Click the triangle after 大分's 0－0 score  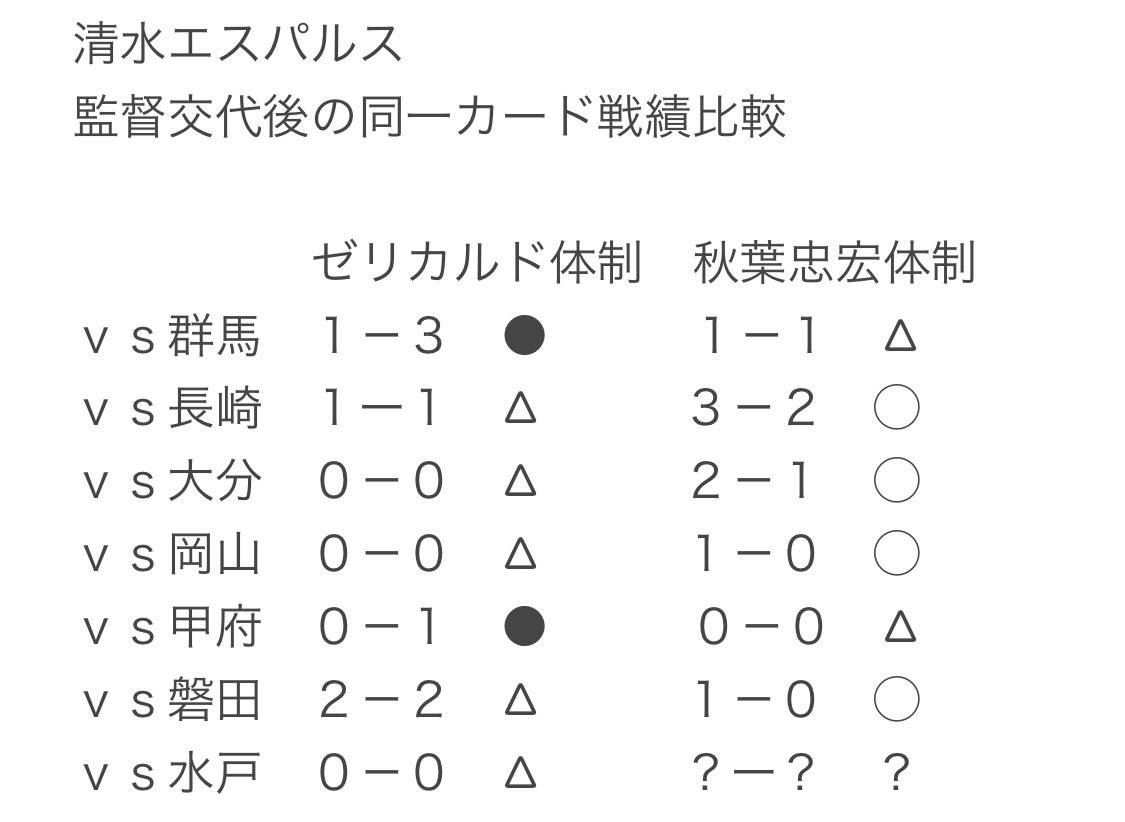(520, 483)
